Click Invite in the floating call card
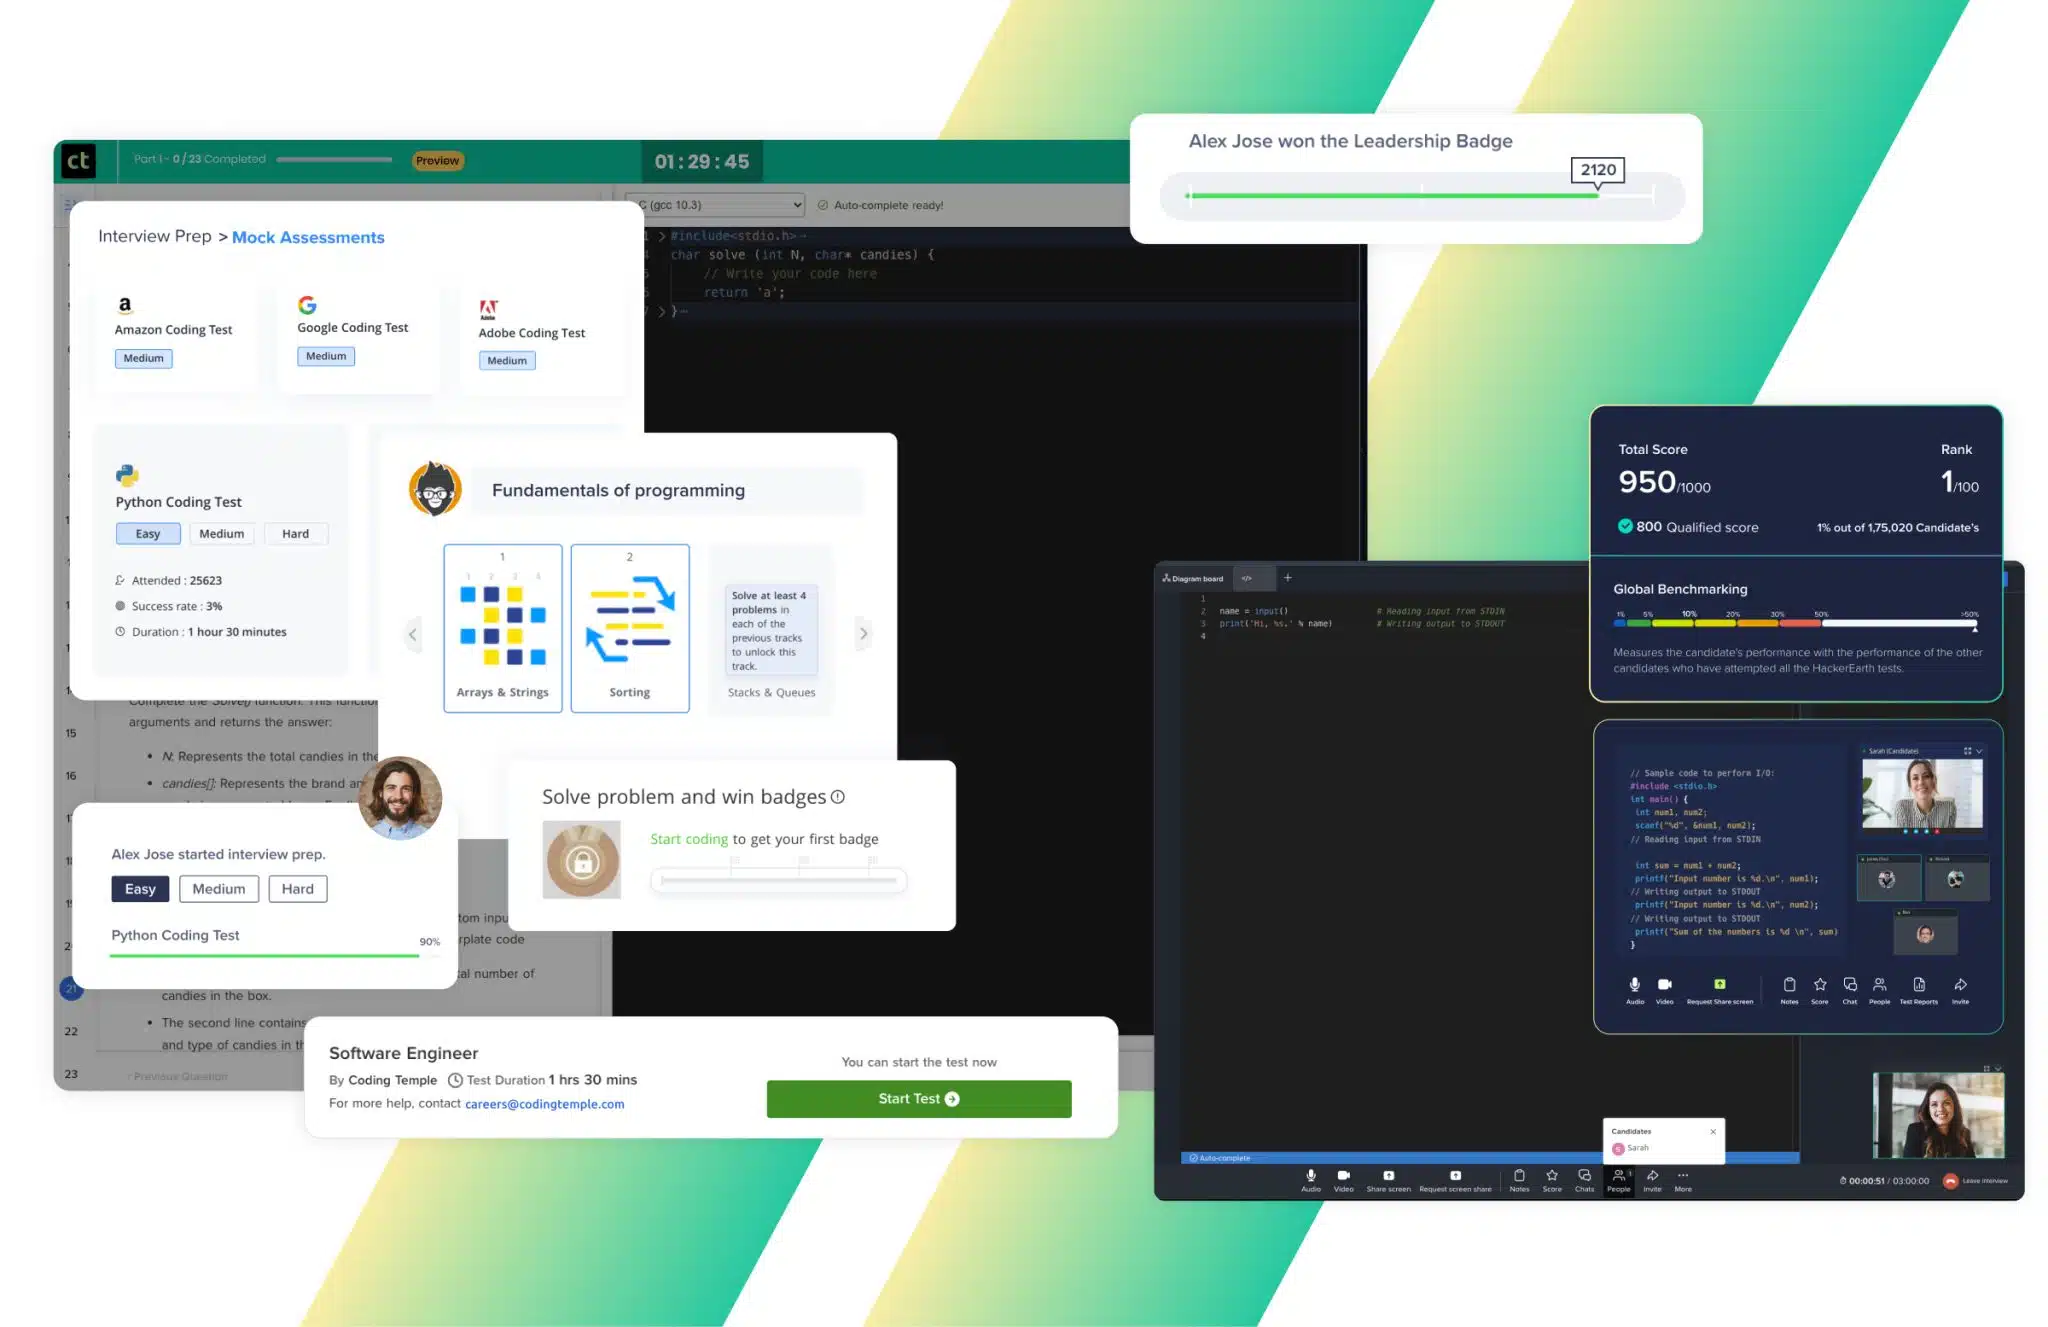2048x1327 pixels. pyautogui.click(x=1960, y=989)
